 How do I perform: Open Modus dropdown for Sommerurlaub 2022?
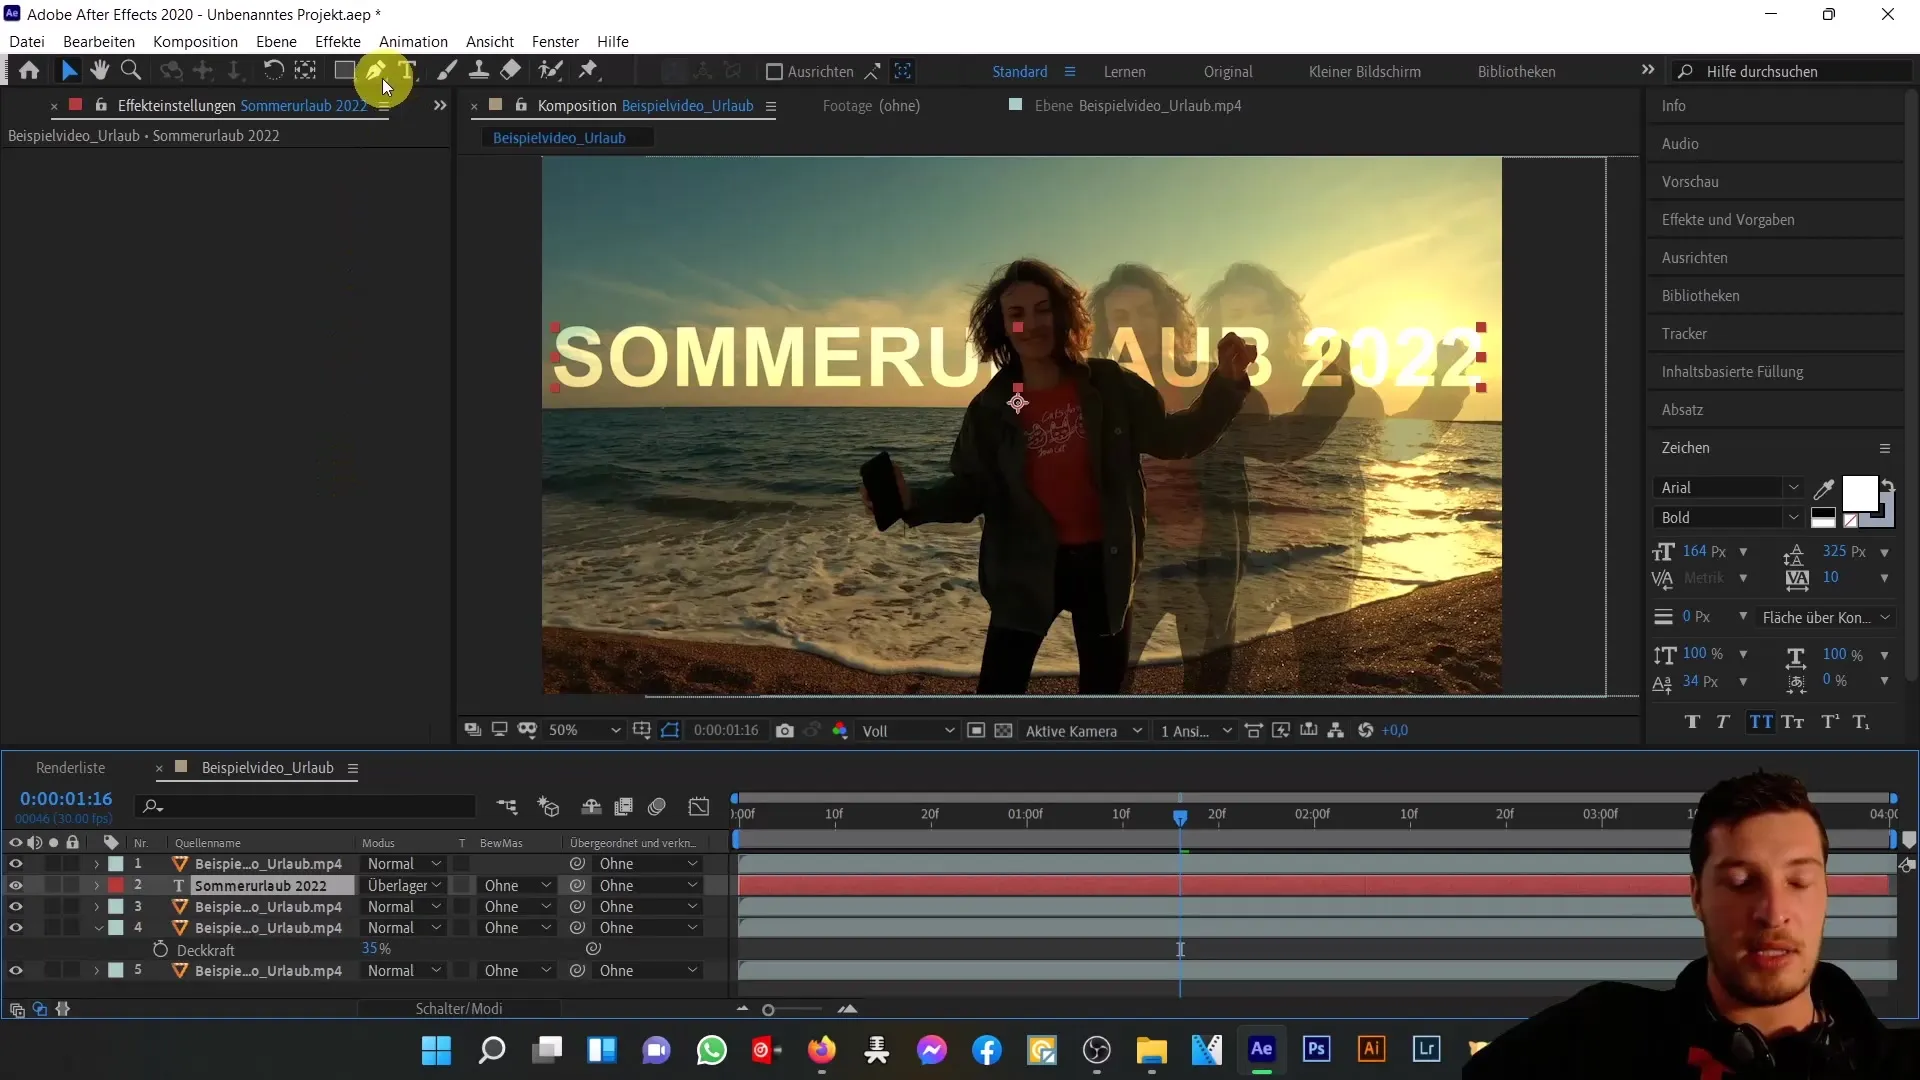(x=403, y=886)
